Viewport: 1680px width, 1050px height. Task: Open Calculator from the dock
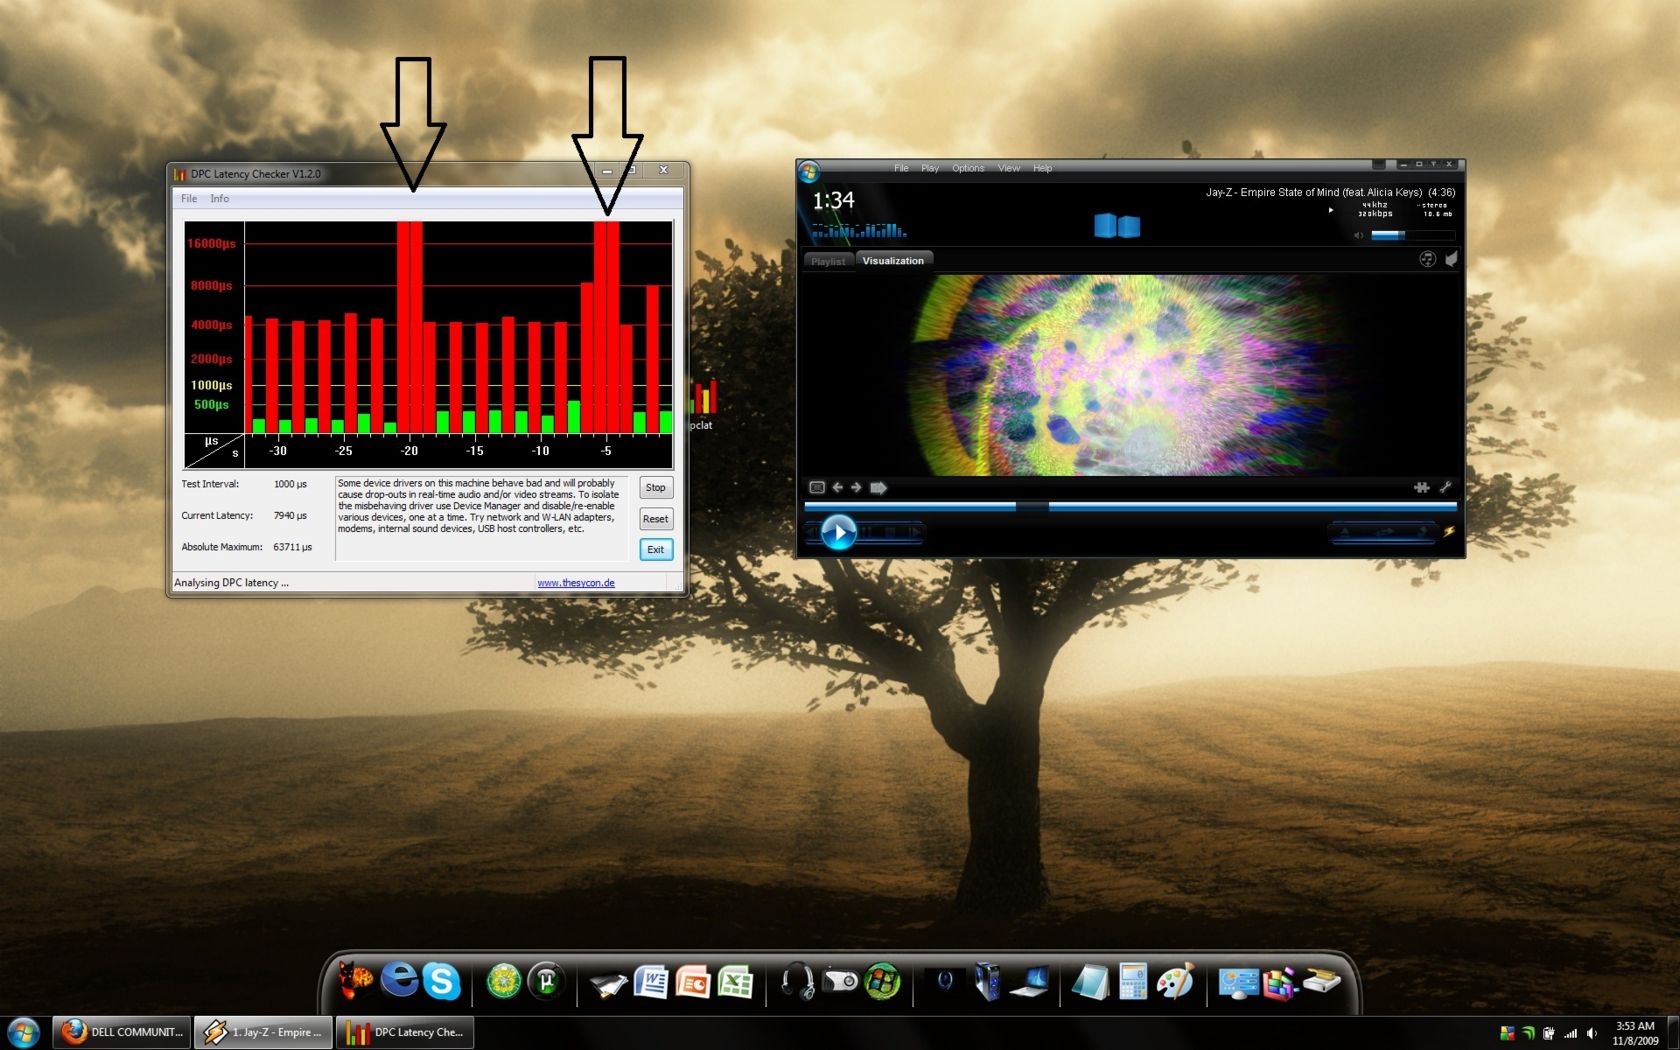click(x=1133, y=981)
